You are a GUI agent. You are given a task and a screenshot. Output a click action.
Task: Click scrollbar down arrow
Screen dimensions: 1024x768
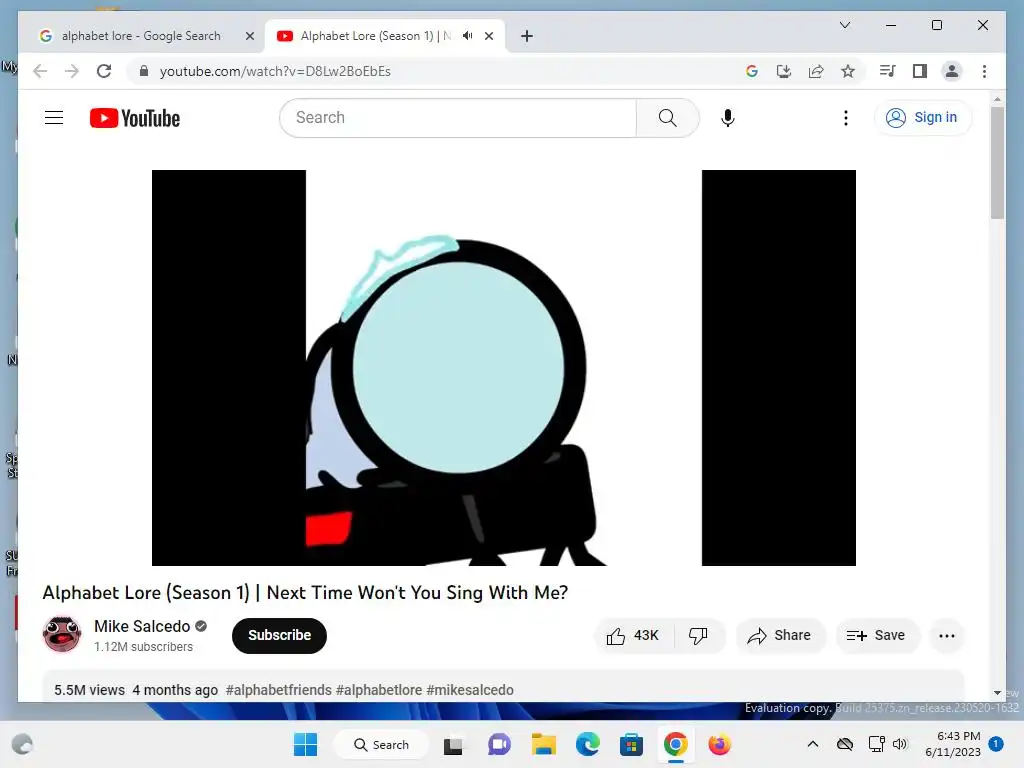point(997,693)
